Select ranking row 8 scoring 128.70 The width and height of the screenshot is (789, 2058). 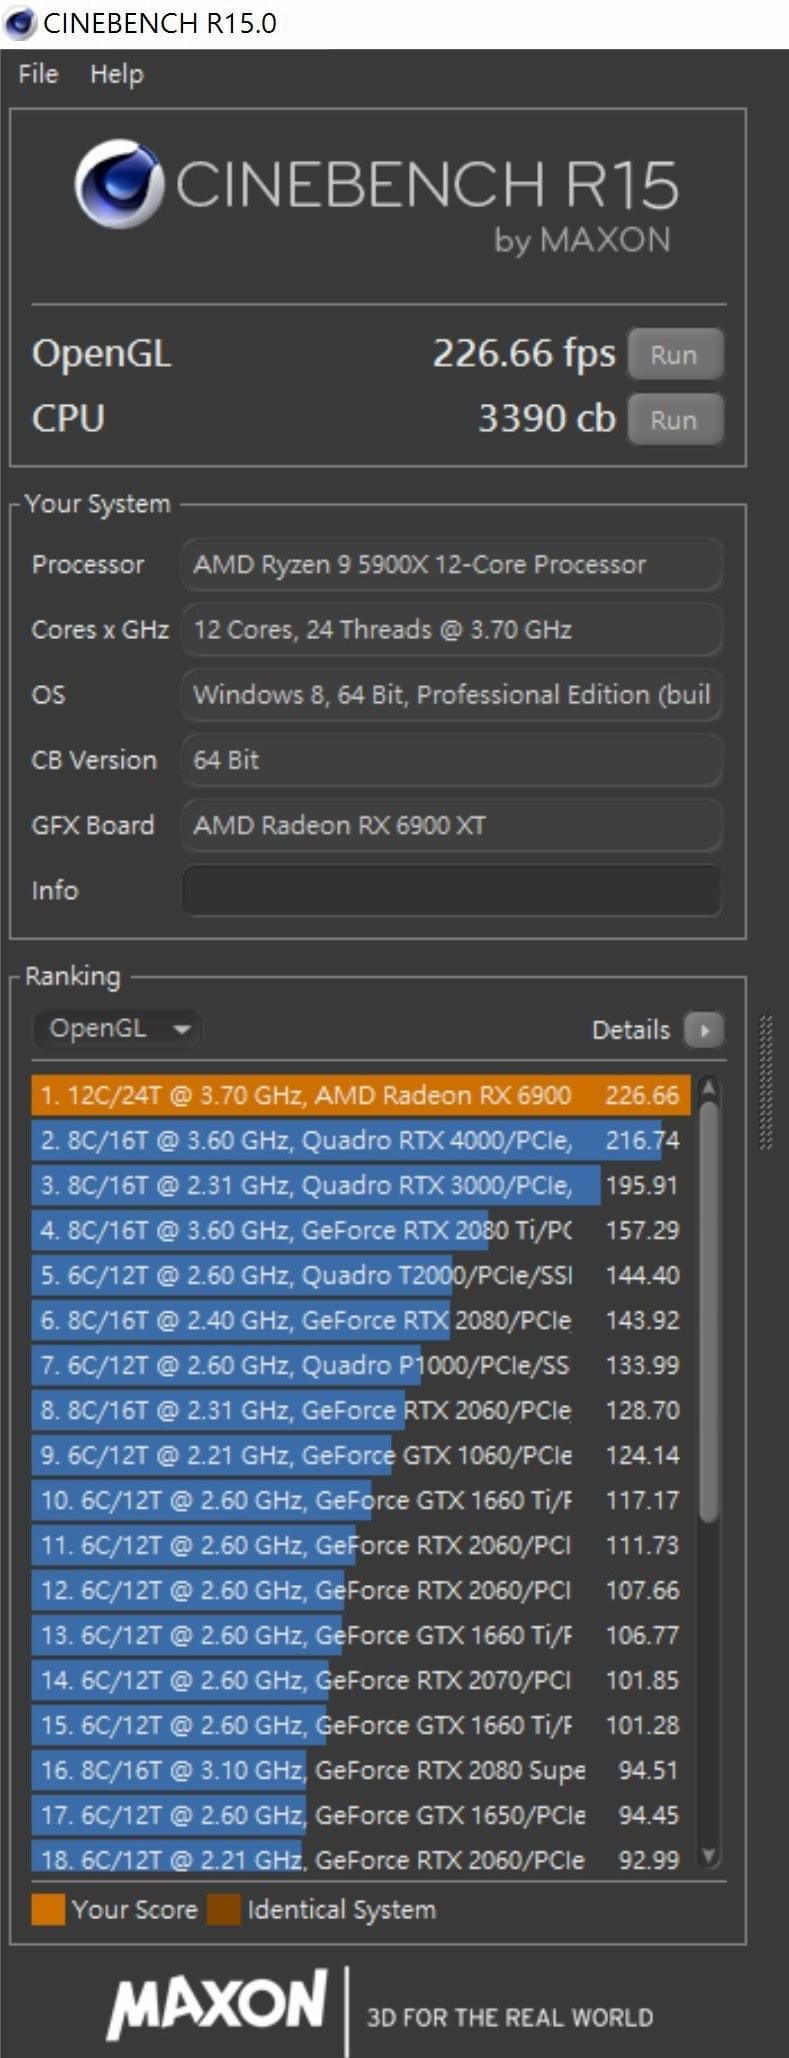point(361,1410)
